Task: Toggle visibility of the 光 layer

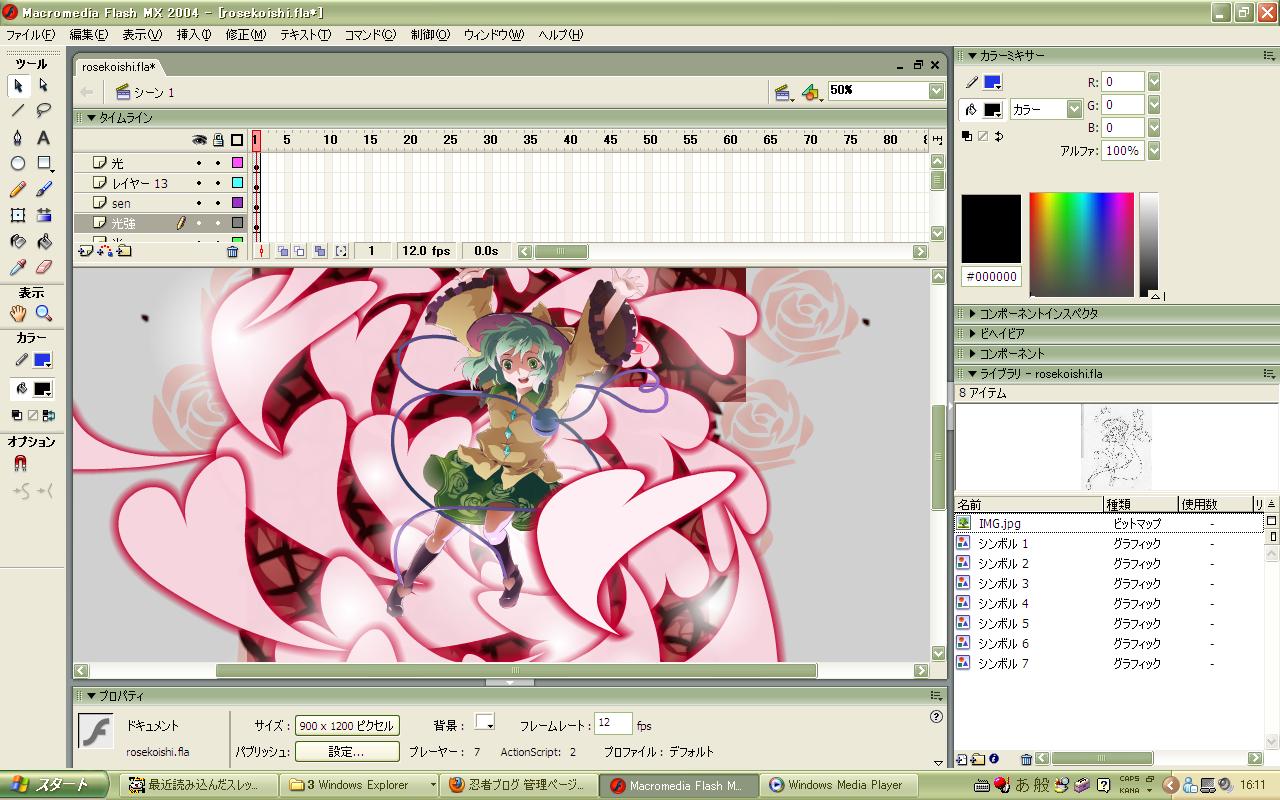Action: click(x=199, y=163)
